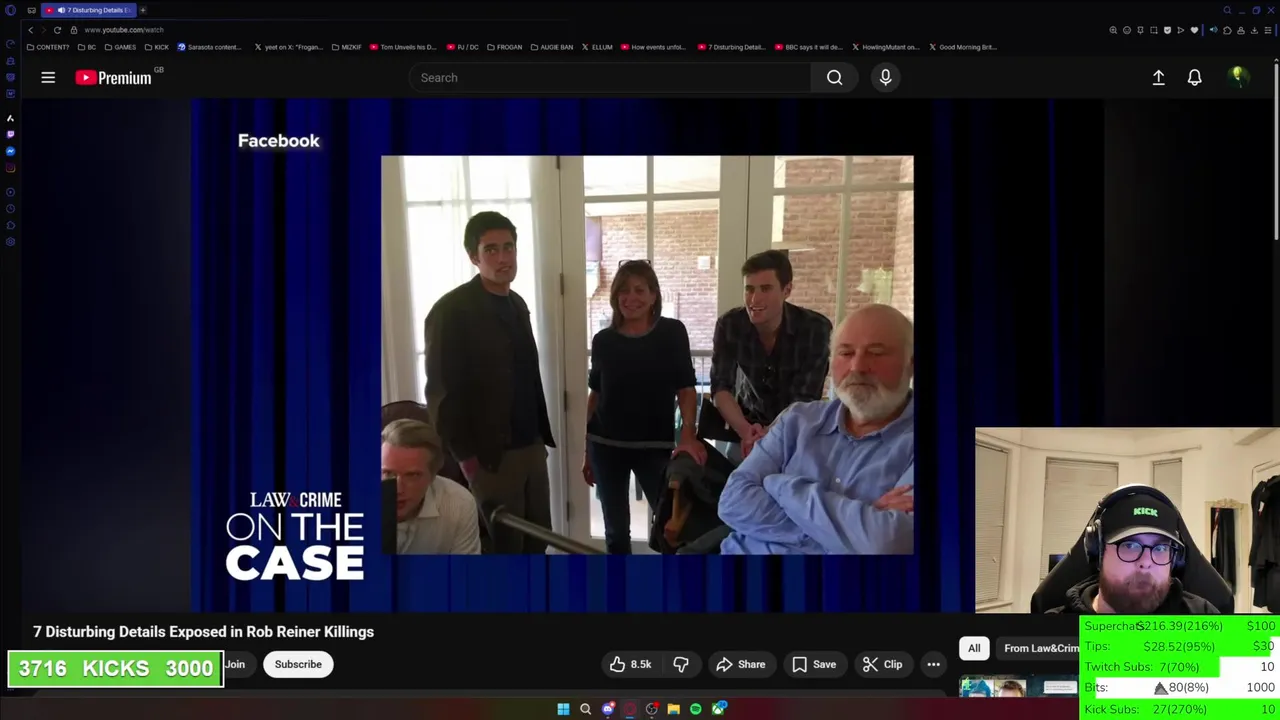Open File Explorer from the taskbar
This screenshot has height=720, width=1280.
(x=673, y=709)
